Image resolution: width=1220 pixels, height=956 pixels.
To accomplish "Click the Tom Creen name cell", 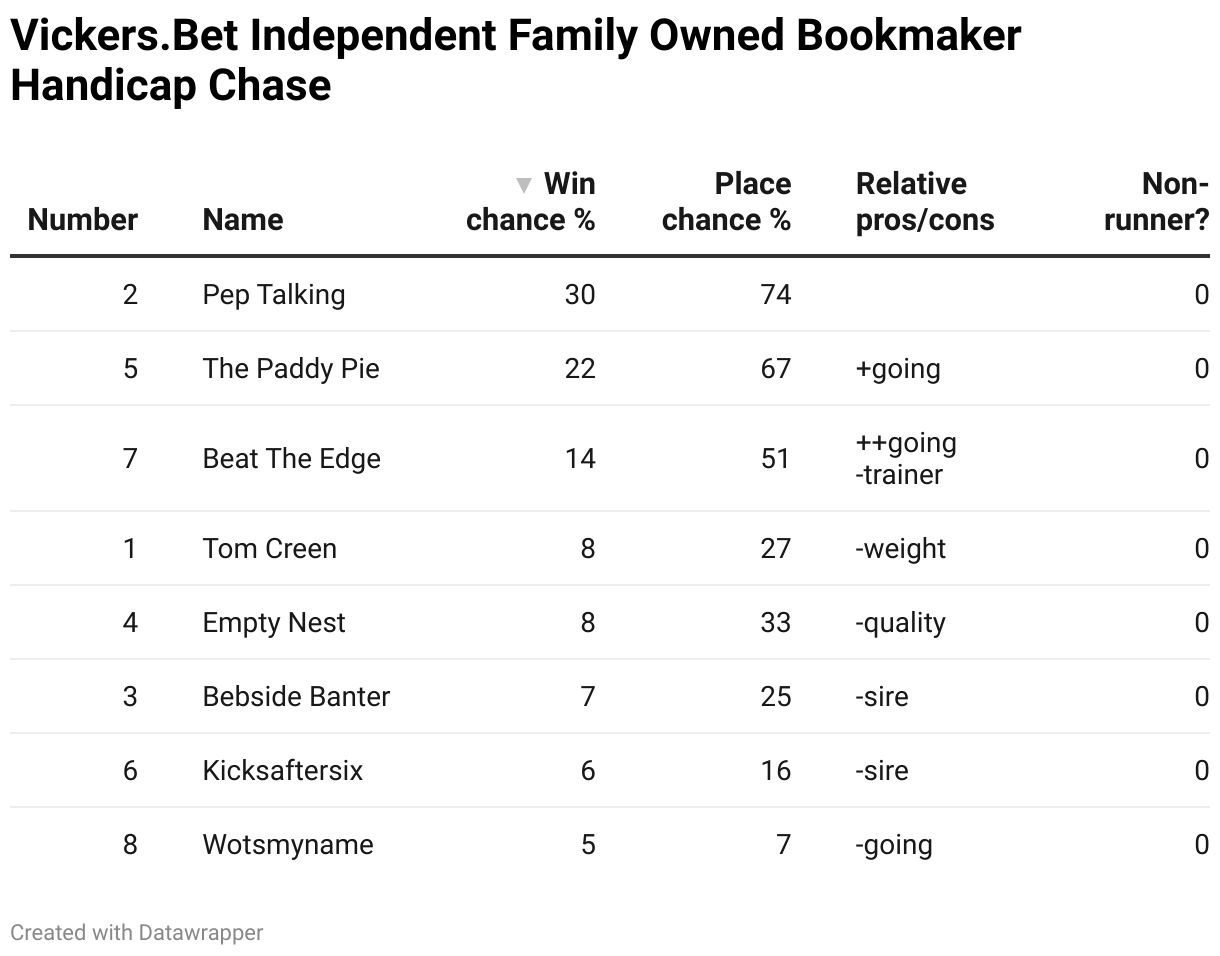I will pos(270,549).
